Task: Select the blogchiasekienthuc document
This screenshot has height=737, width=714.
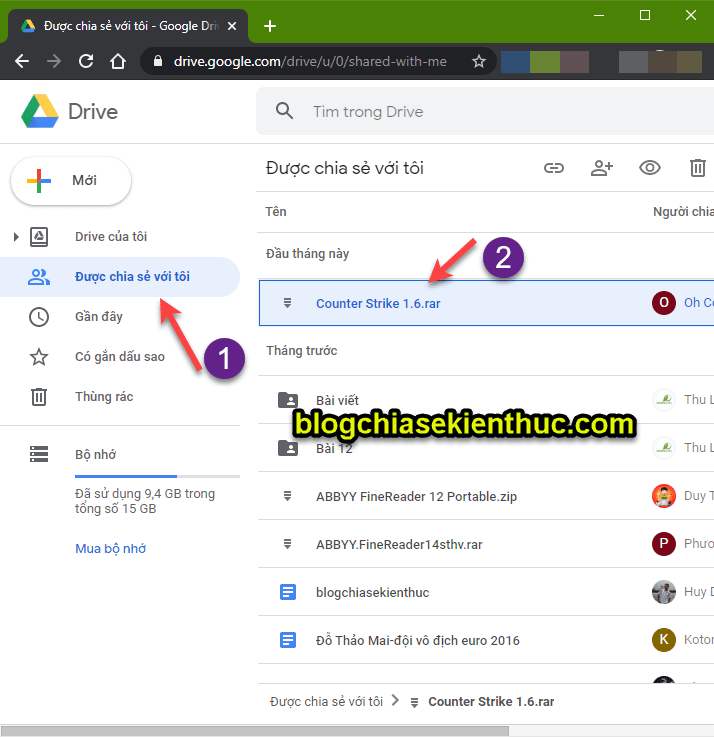Action: [486, 592]
